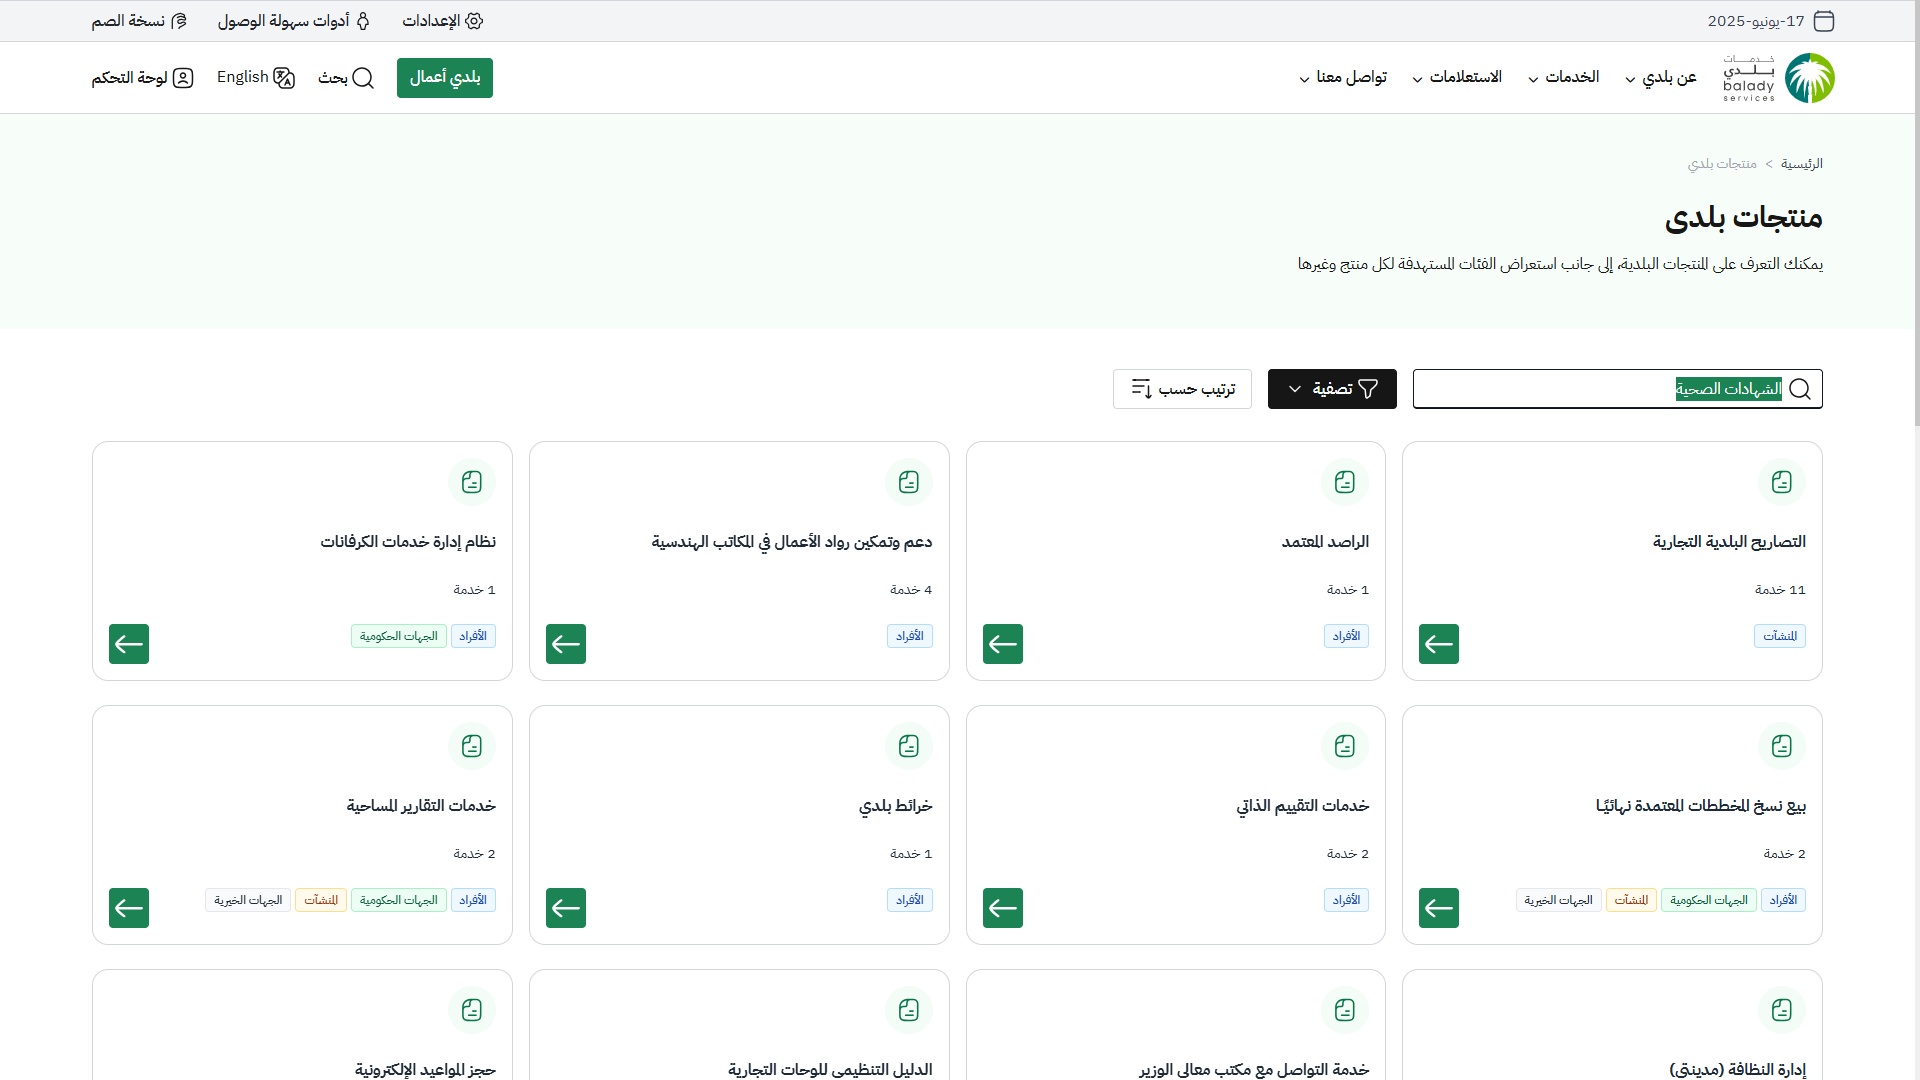This screenshot has width=1920, height=1080.
Task: Click the magnifier icon in the product search field
Action: click(x=1800, y=389)
